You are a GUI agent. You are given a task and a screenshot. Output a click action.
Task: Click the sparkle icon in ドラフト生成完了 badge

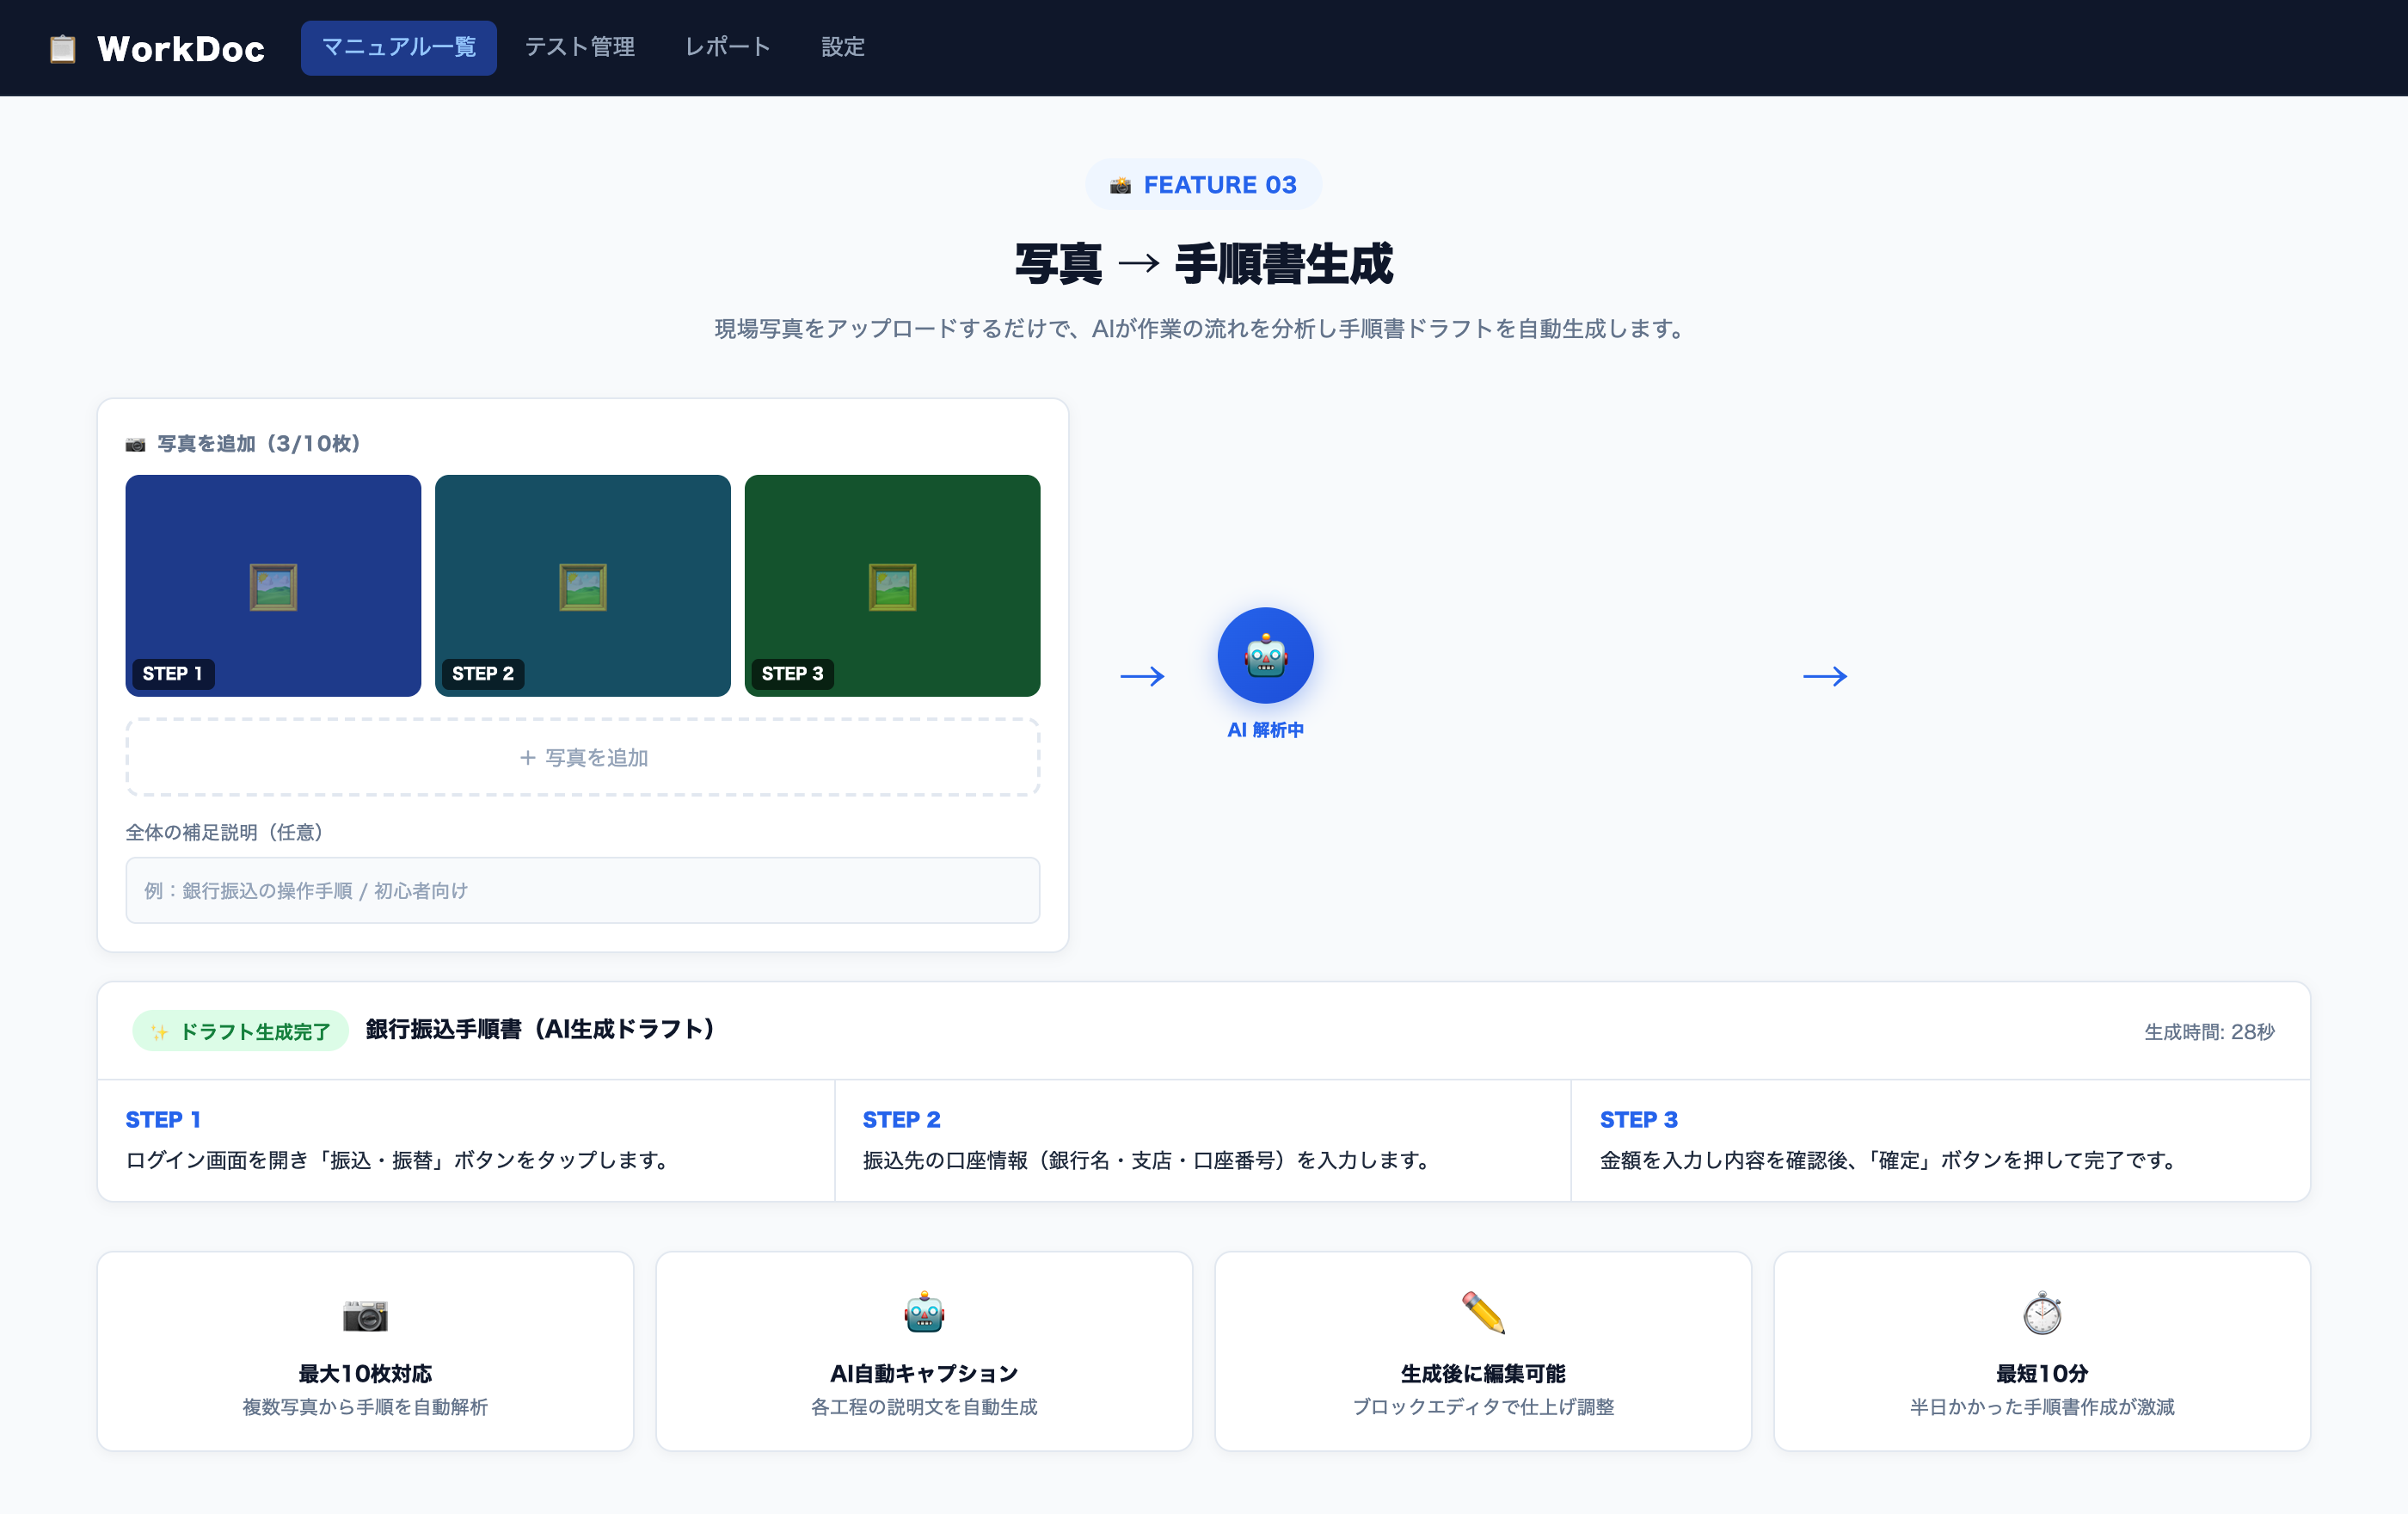[160, 1032]
